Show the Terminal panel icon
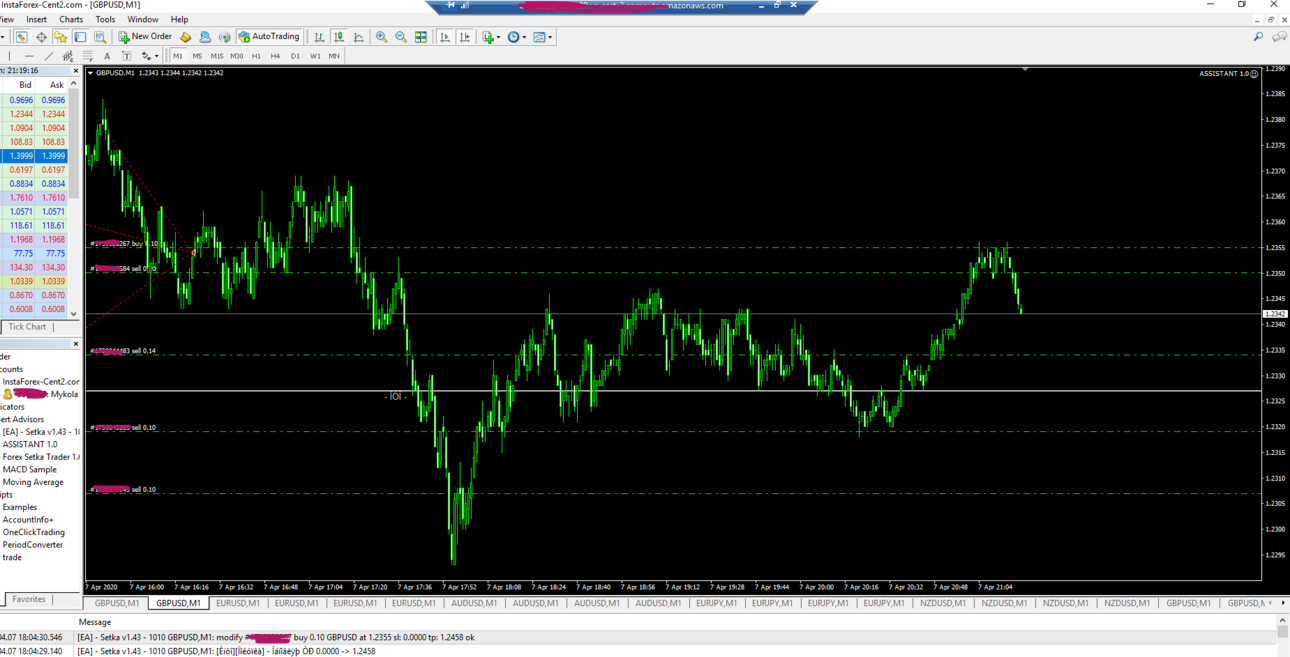The image size is (1290, 657). [x=80, y=37]
